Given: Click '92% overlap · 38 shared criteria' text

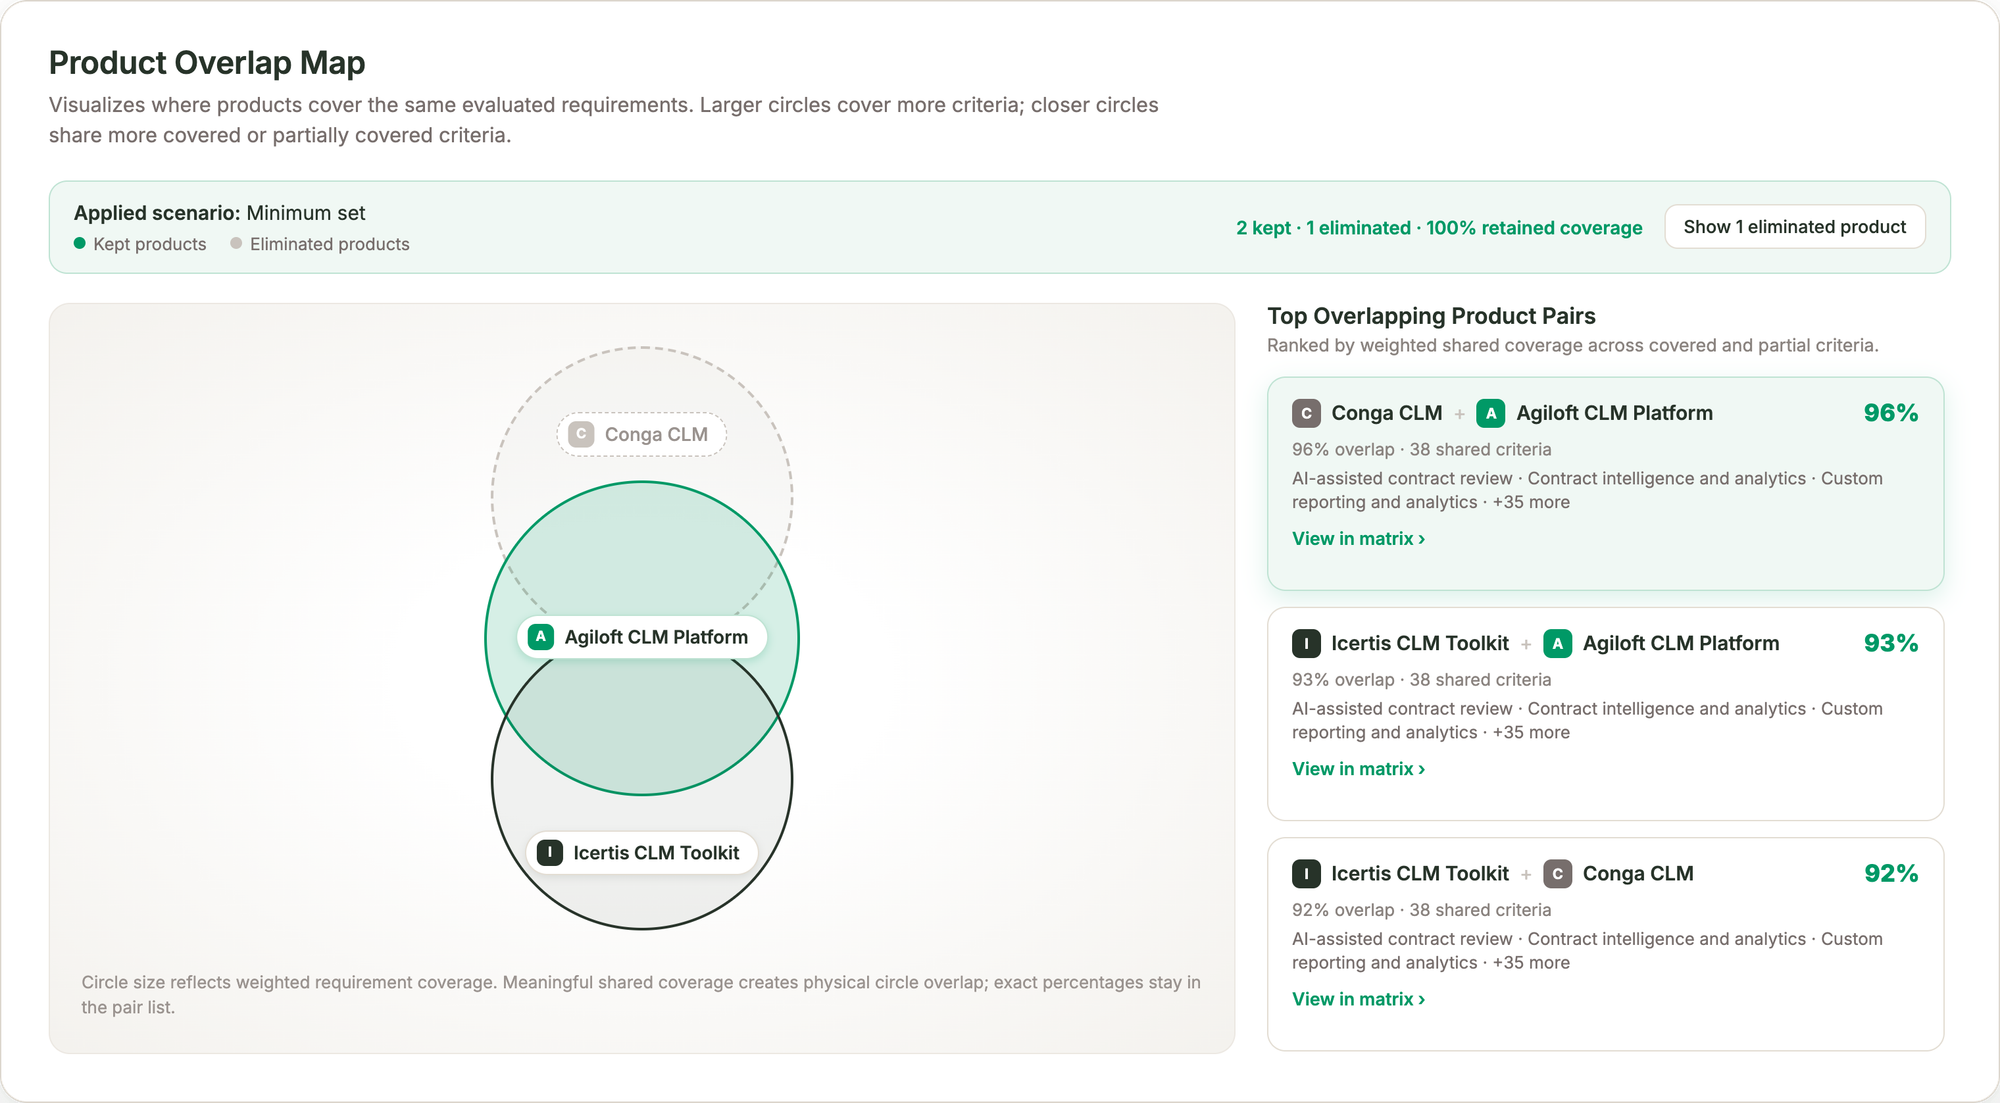Looking at the screenshot, I should pos(1422,910).
